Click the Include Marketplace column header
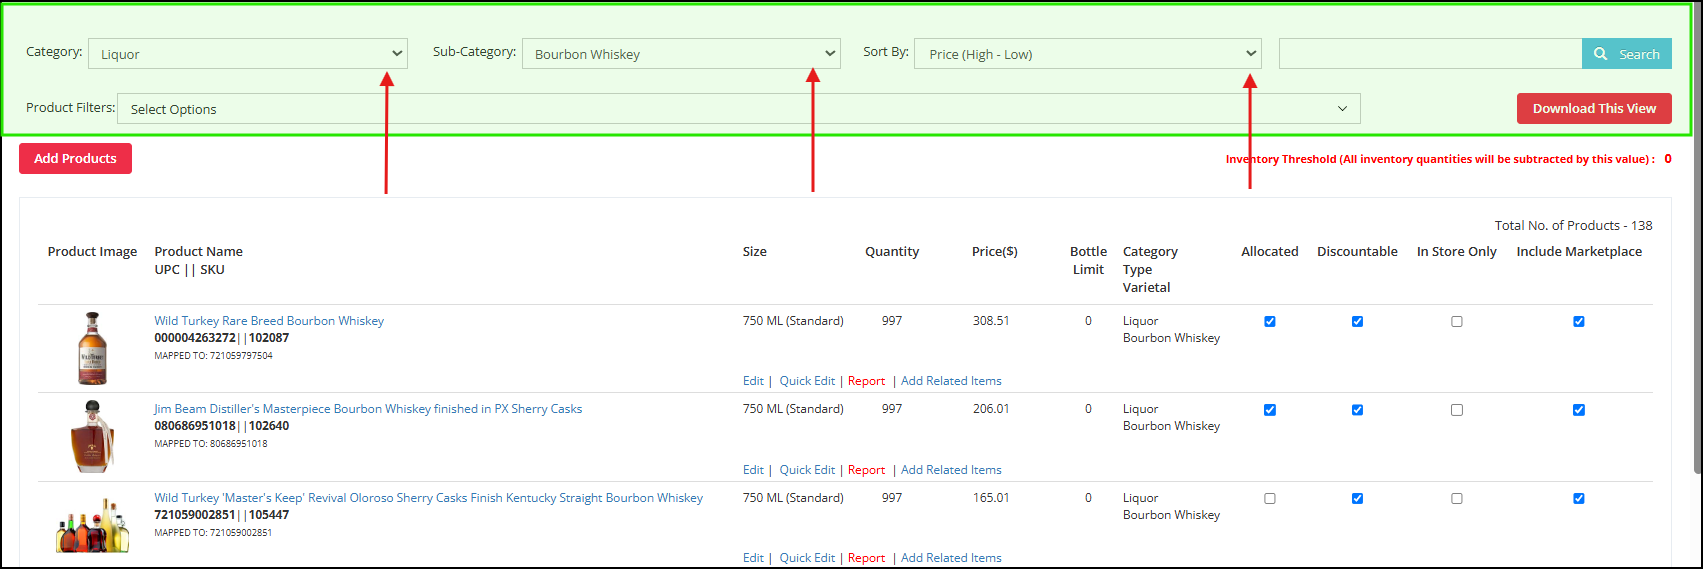This screenshot has height=569, width=1703. tap(1579, 252)
